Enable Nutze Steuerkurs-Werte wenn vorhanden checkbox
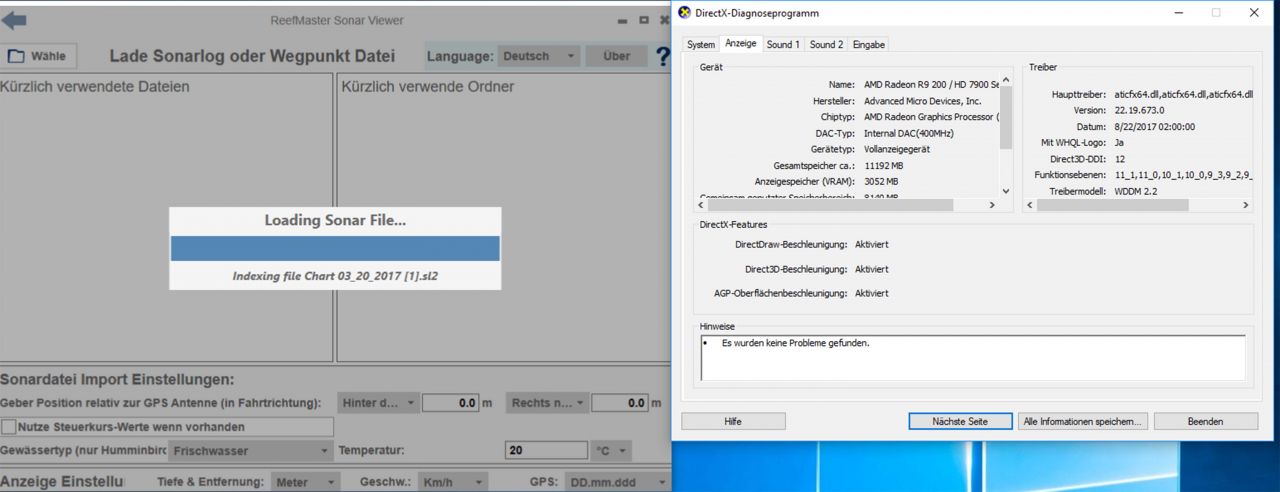 pyautogui.click(x=10, y=427)
